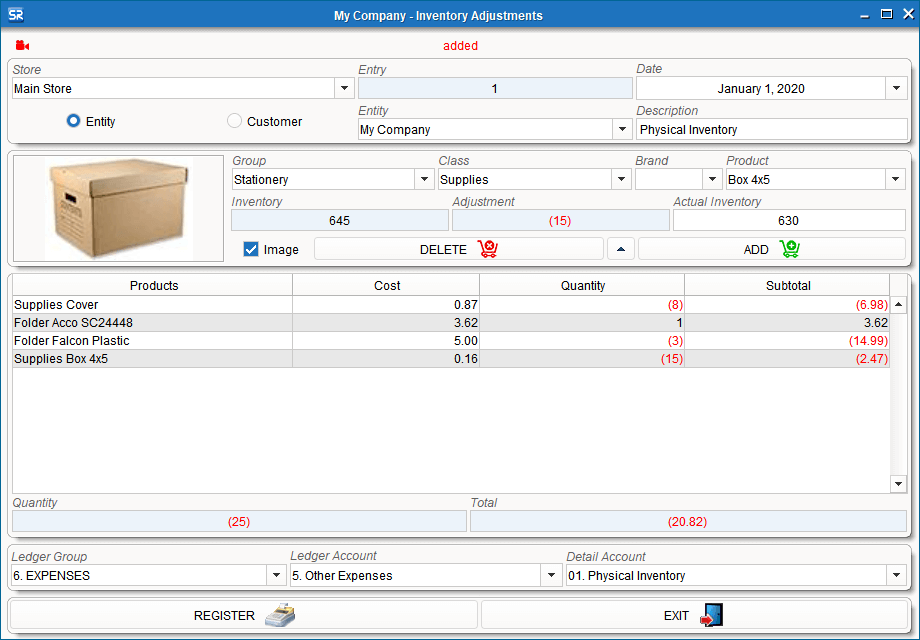Click the quantity value (8)
The height and width of the screenshot is (640, 920).
(x=675, y=304)
